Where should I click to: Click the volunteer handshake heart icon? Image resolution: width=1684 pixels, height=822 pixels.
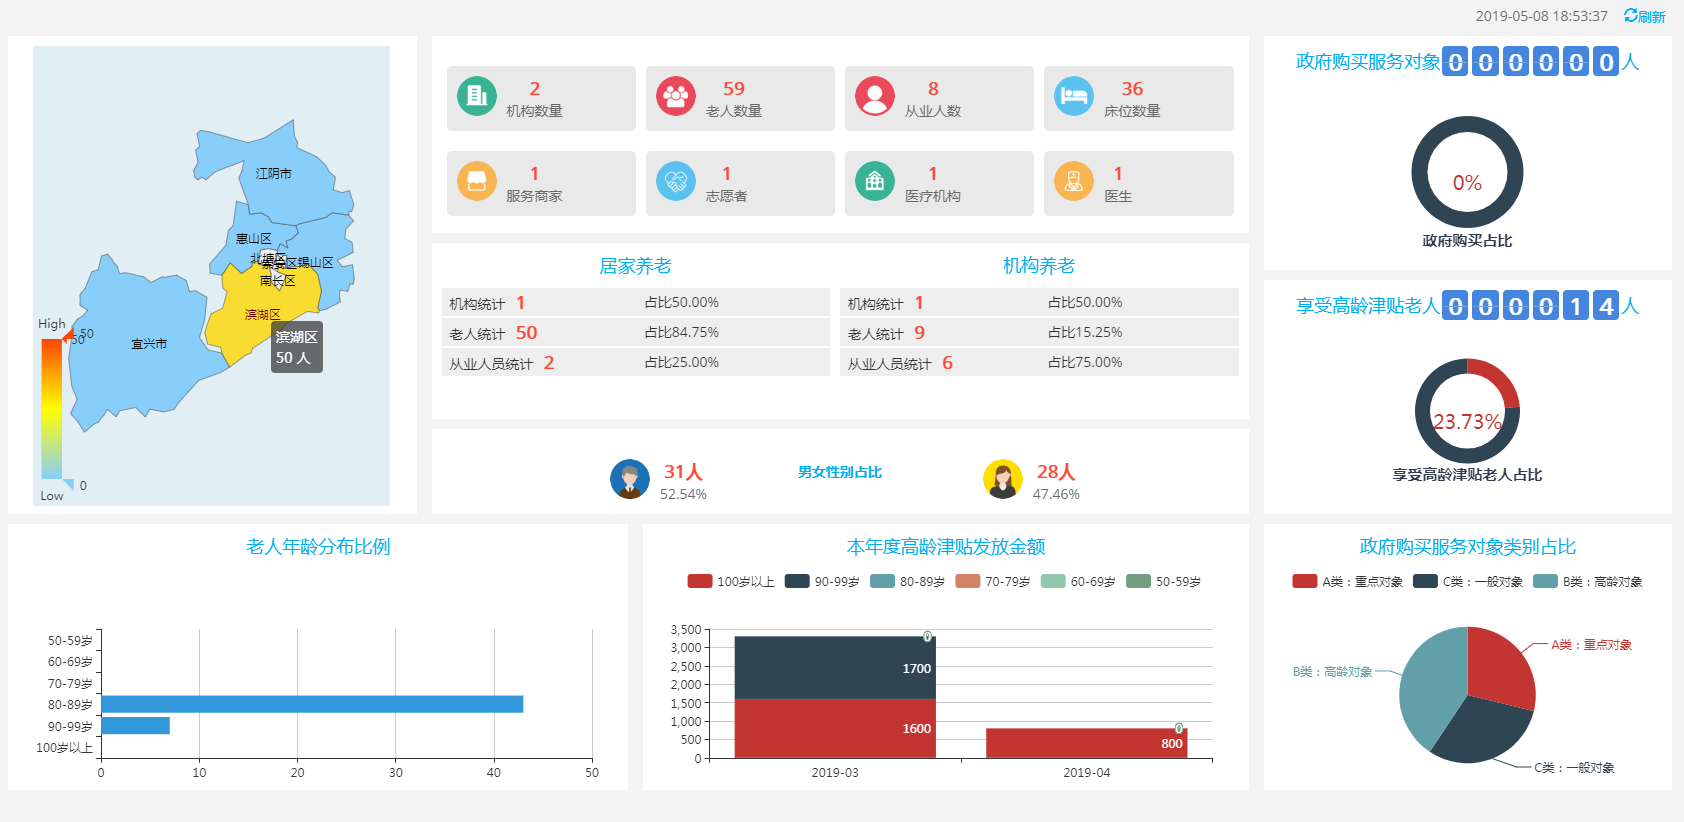[676, 181]
